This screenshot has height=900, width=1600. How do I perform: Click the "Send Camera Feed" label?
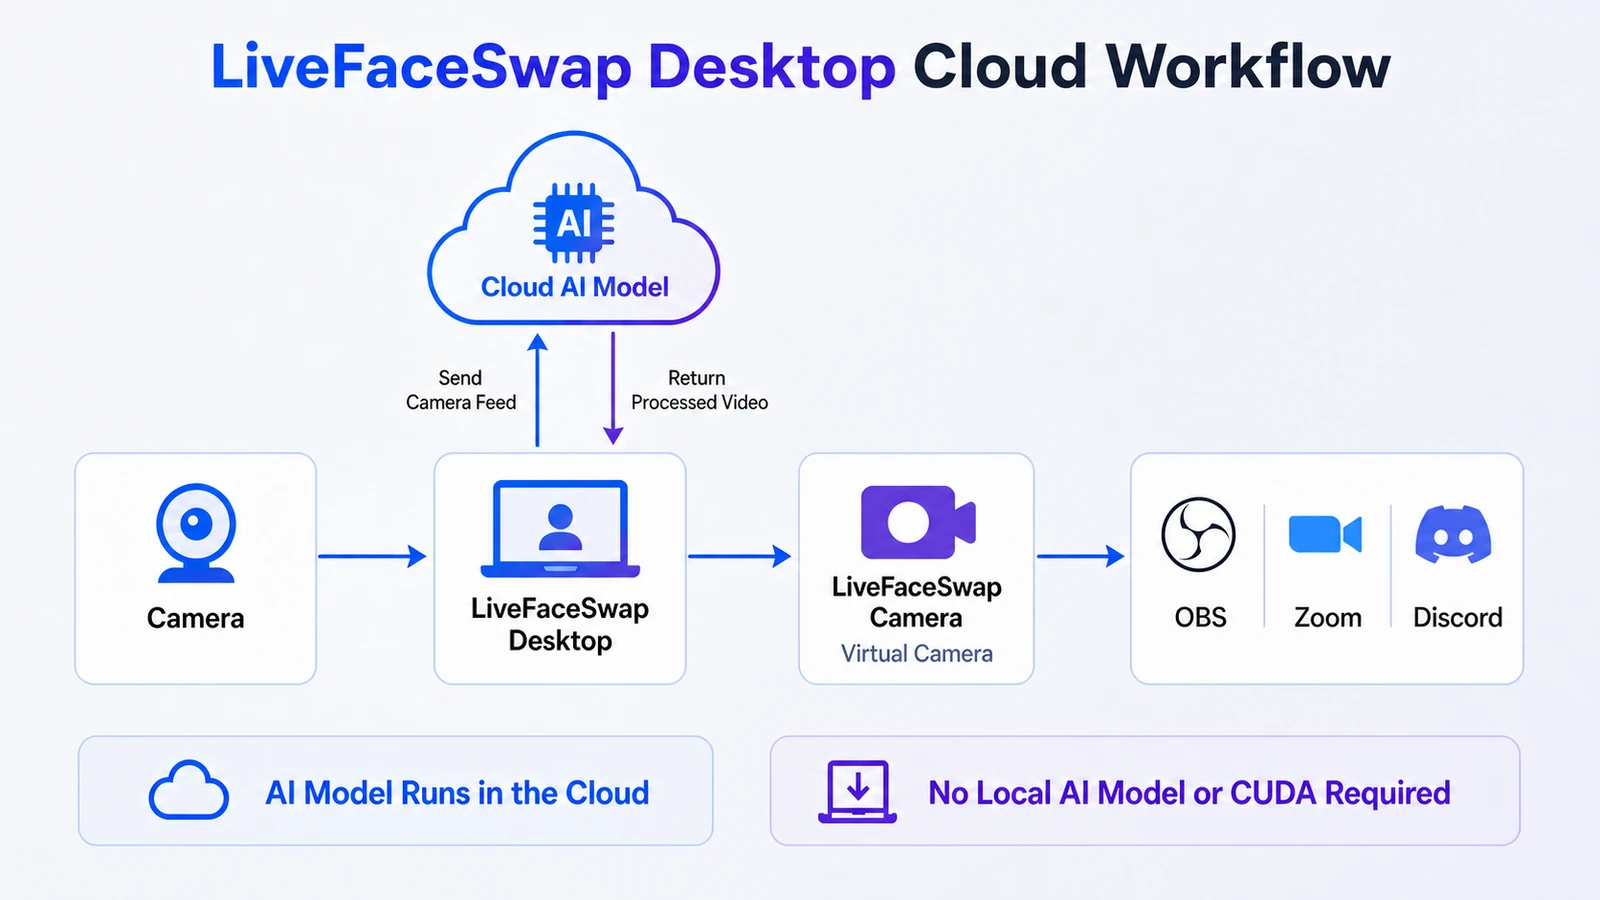[461, 390]
